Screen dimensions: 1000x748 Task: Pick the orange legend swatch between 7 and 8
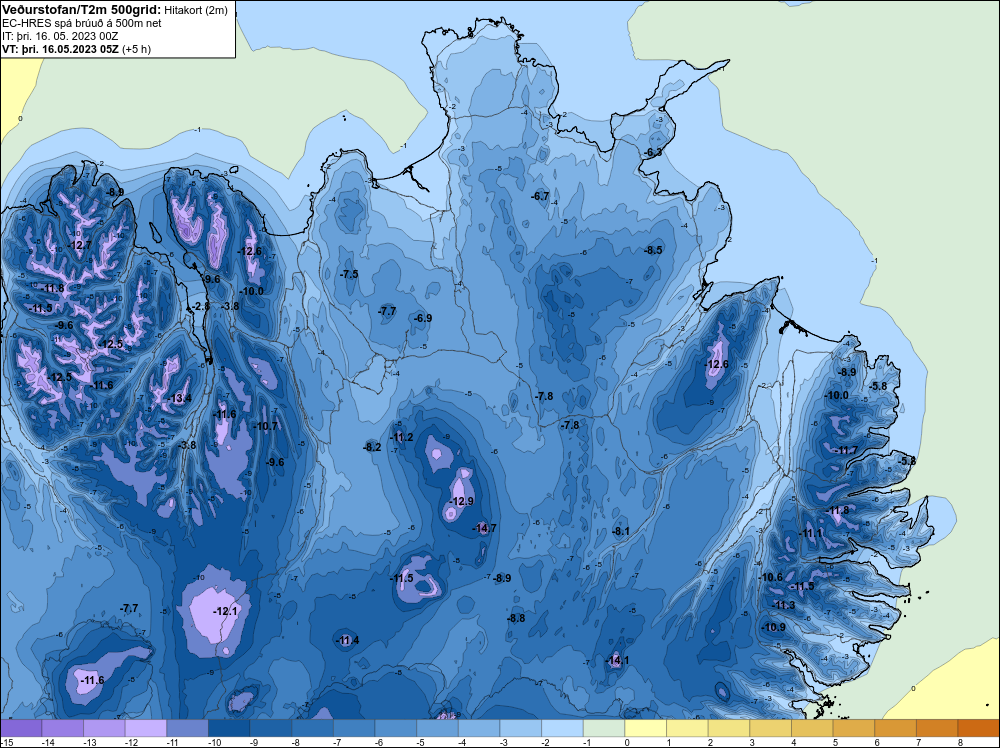937,728
